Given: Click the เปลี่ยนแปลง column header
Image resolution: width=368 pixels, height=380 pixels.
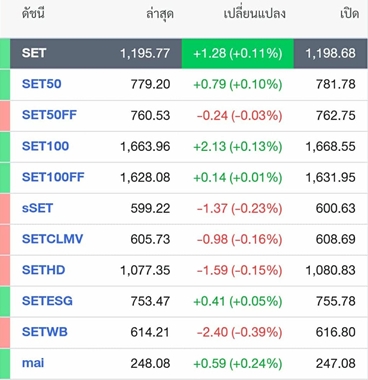Looking at the screenshot, I should [255, 14].
